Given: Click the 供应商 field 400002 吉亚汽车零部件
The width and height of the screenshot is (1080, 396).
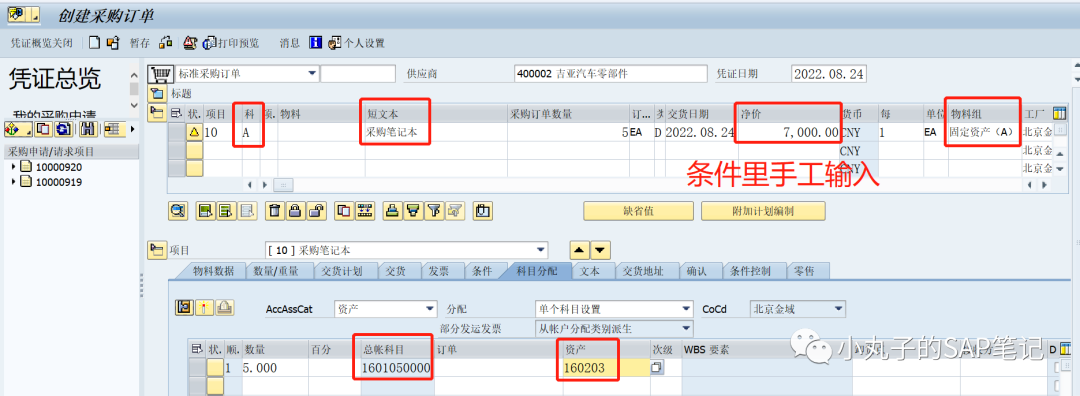Looking at the screenshot, I should 611,74.
